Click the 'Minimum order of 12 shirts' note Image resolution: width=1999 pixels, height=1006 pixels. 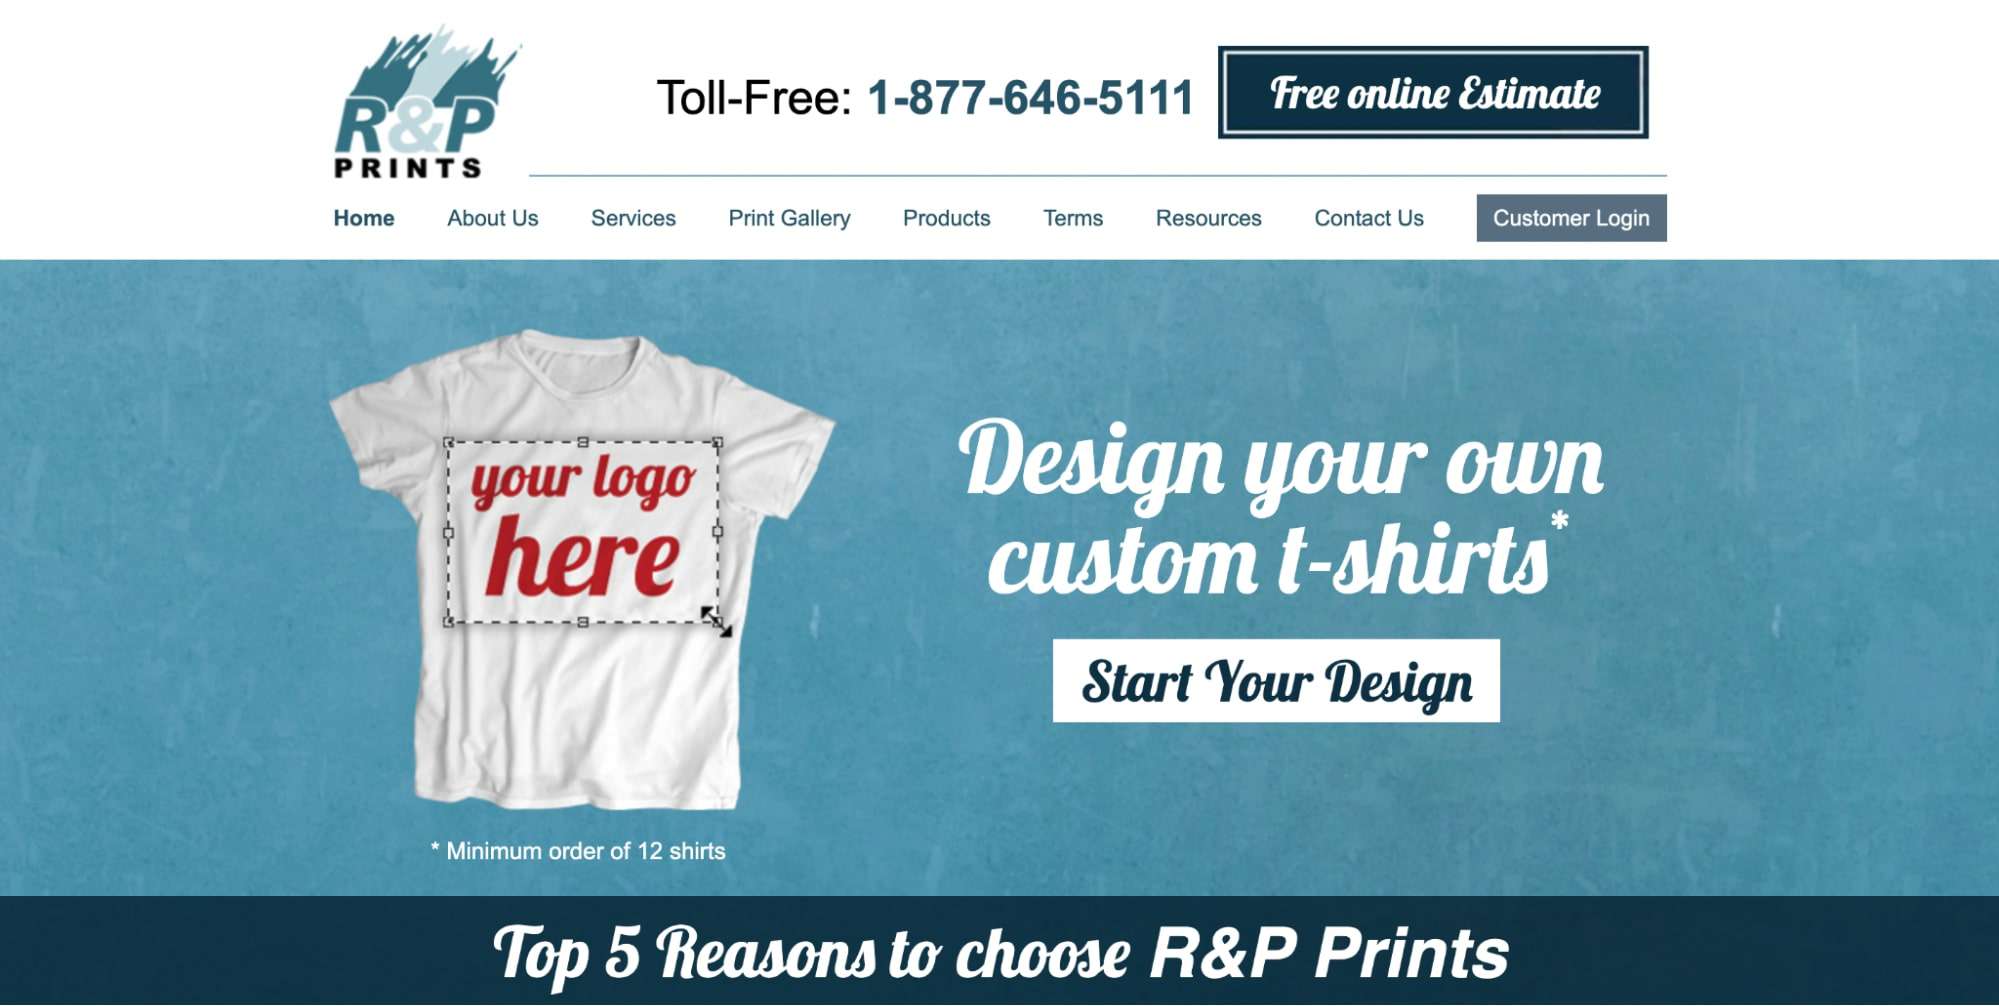[x=578, y=851]
